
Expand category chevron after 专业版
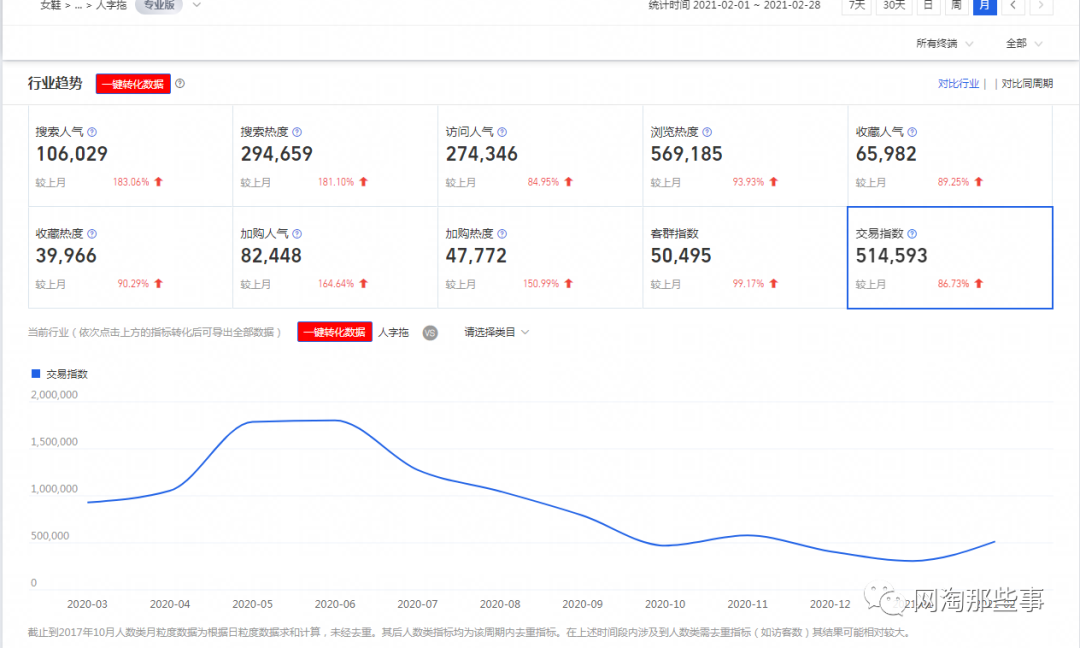point(196,5)
